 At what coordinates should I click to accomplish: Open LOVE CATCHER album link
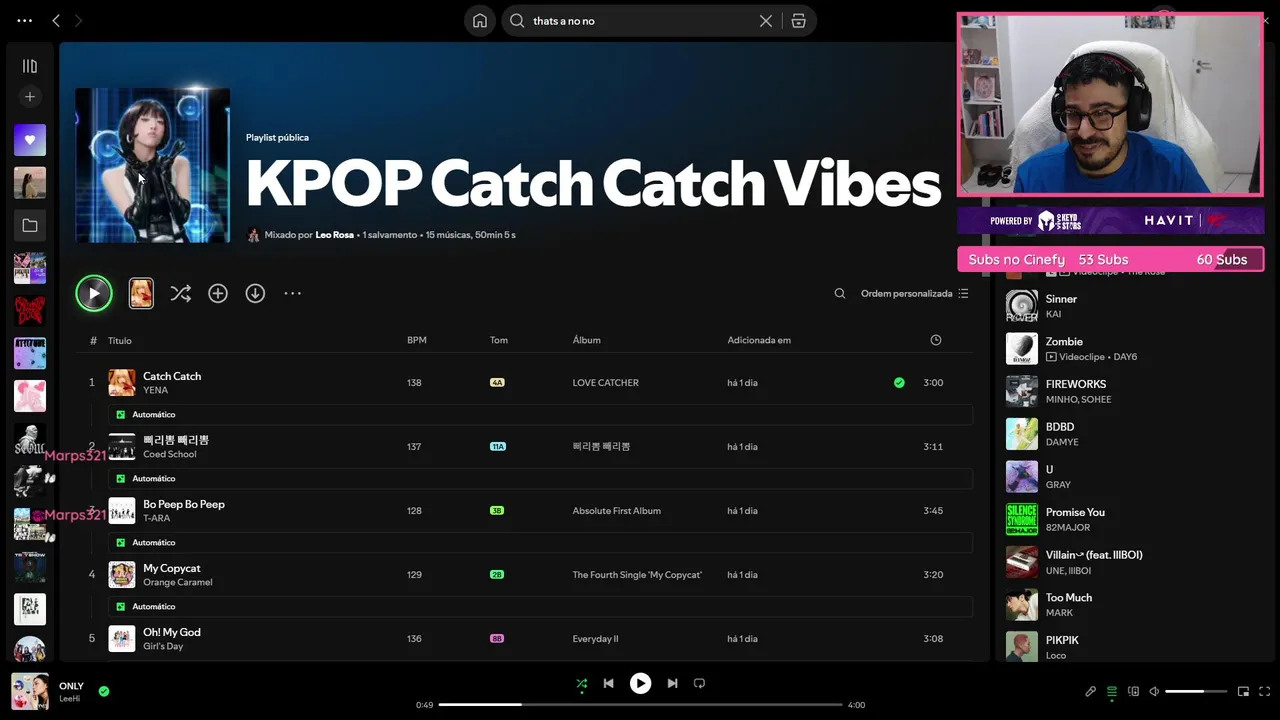click(x=605, y=383)
